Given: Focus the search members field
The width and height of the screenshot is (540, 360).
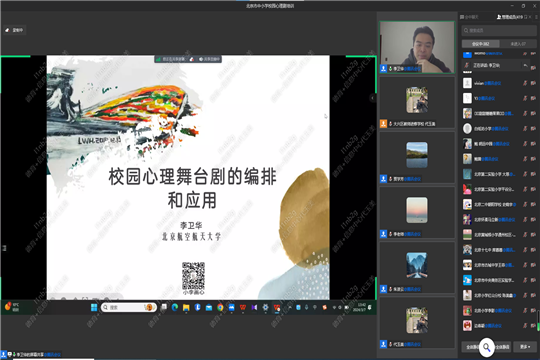Looking at the screenshot, I should 499,30.
